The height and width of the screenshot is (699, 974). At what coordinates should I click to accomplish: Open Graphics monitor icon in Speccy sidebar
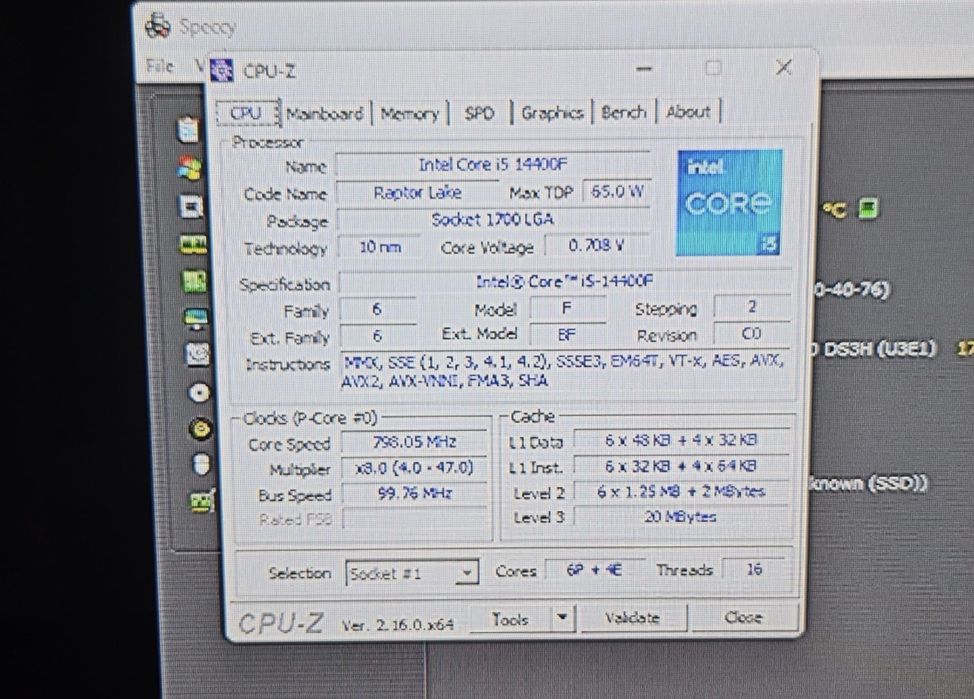click(196, 318)
